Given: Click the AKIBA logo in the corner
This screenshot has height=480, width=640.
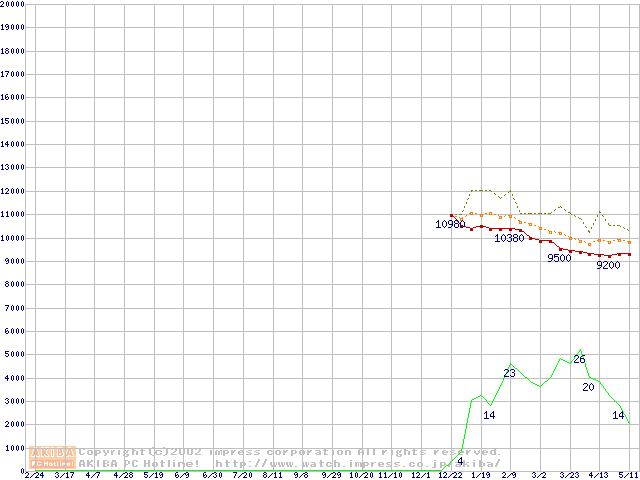Looking at the screenshot, I should 53,457.
